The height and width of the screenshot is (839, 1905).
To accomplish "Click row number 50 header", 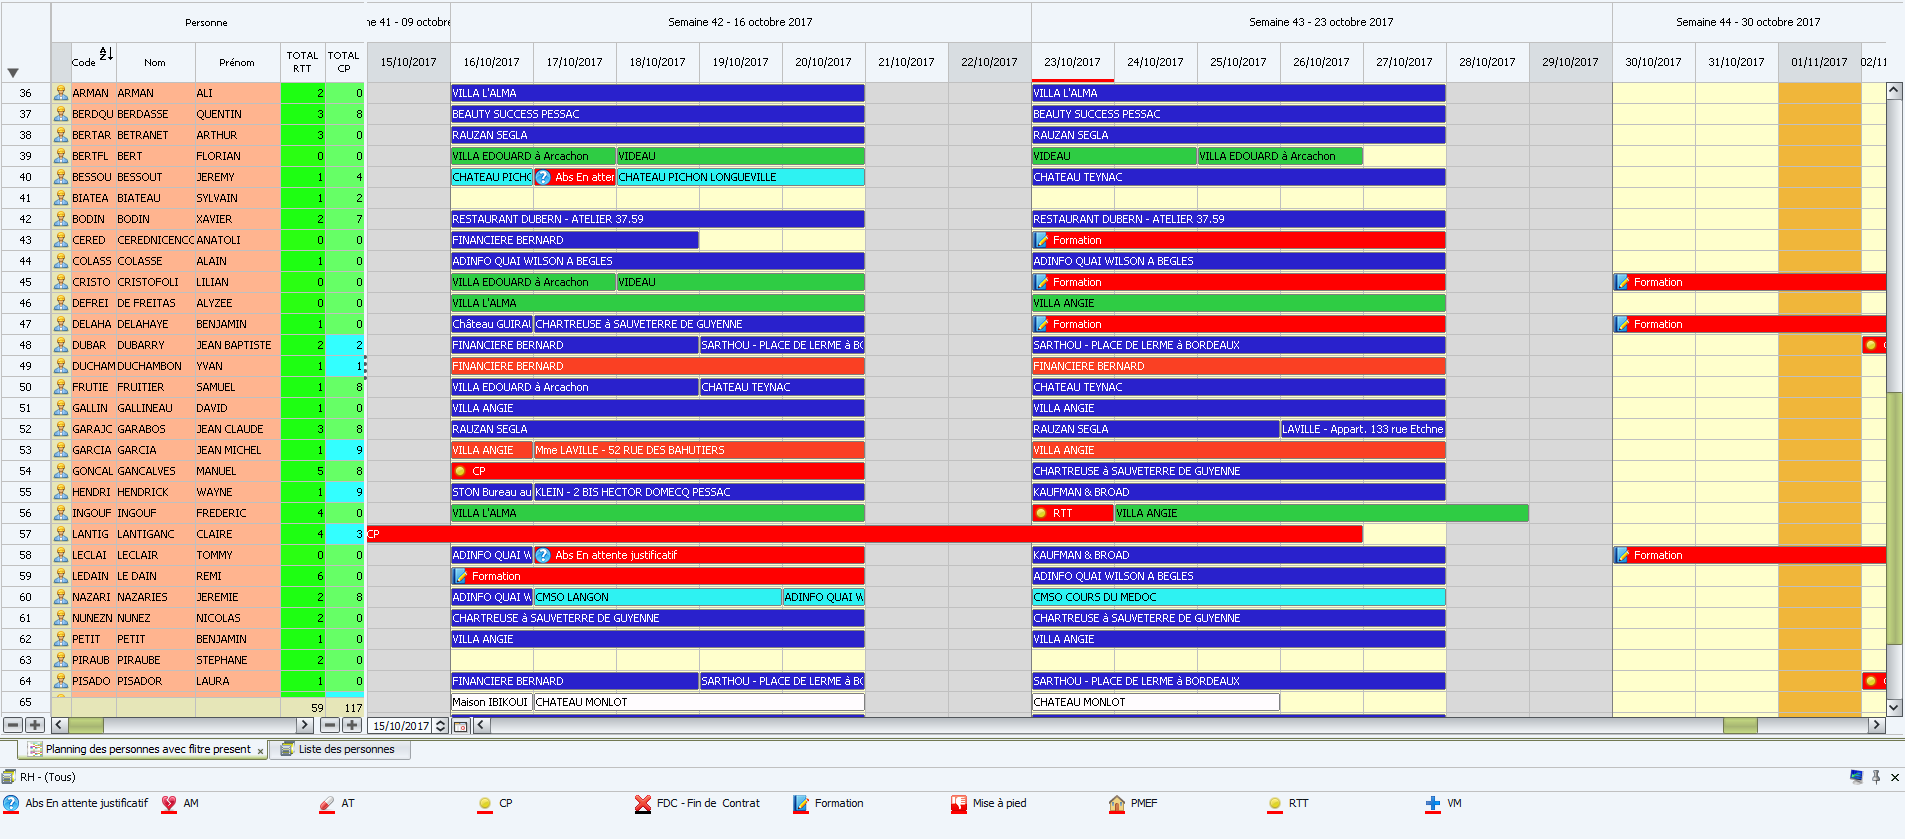I will [x=26, y=387].
